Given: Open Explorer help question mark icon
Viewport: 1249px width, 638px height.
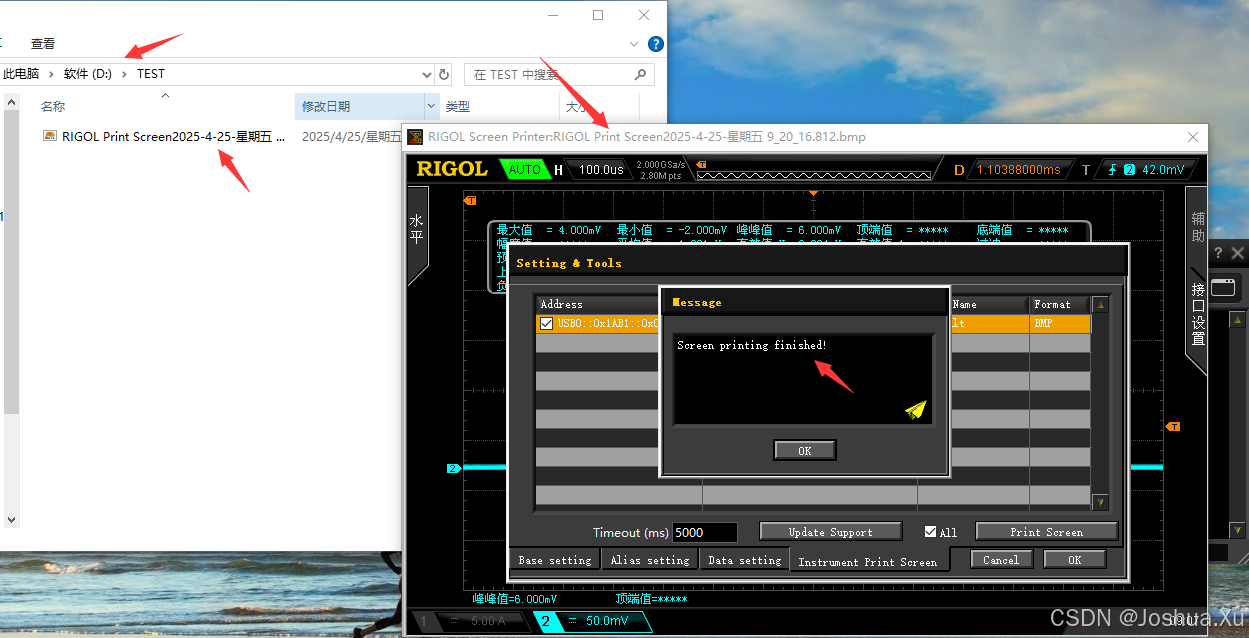Looking at the screenshot, I should coord(656,44).
